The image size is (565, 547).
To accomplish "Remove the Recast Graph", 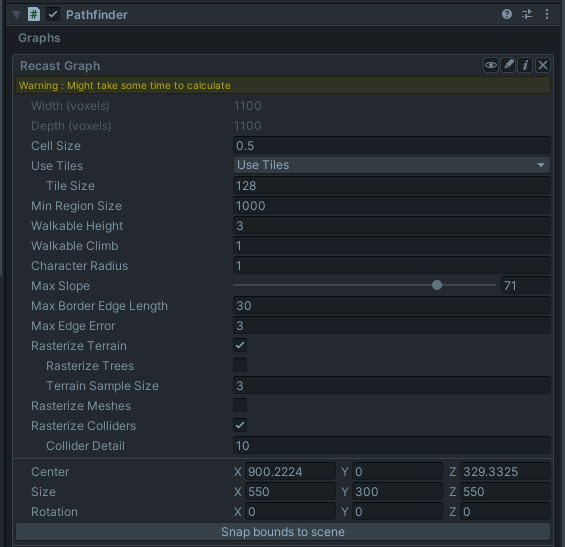I will pyautogui.click(x=543, y=65).
